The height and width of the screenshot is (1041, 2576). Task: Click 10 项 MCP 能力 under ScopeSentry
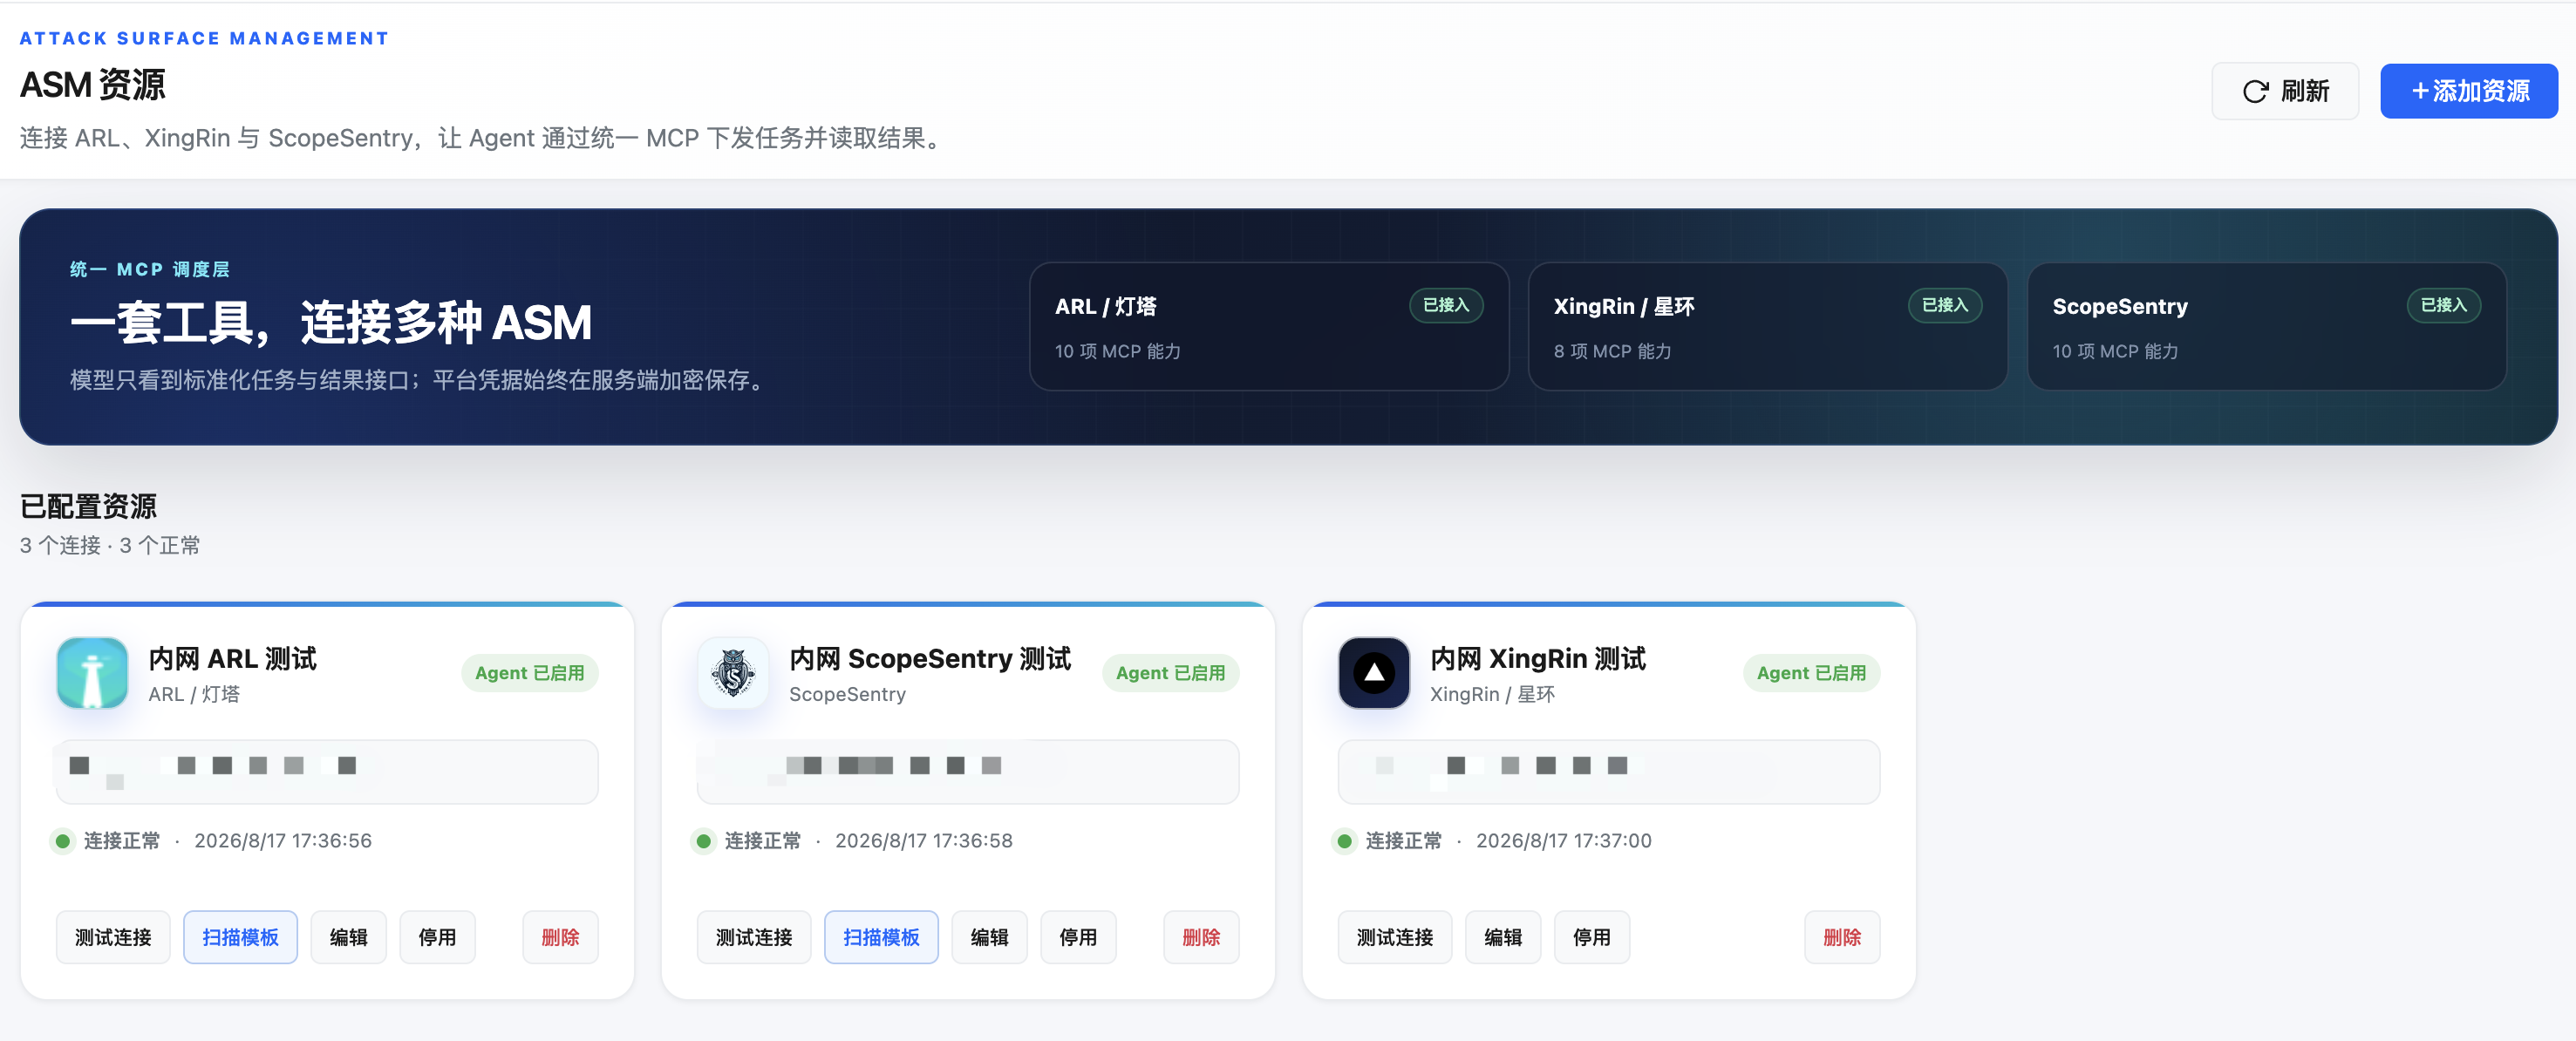pos(2116,351)
